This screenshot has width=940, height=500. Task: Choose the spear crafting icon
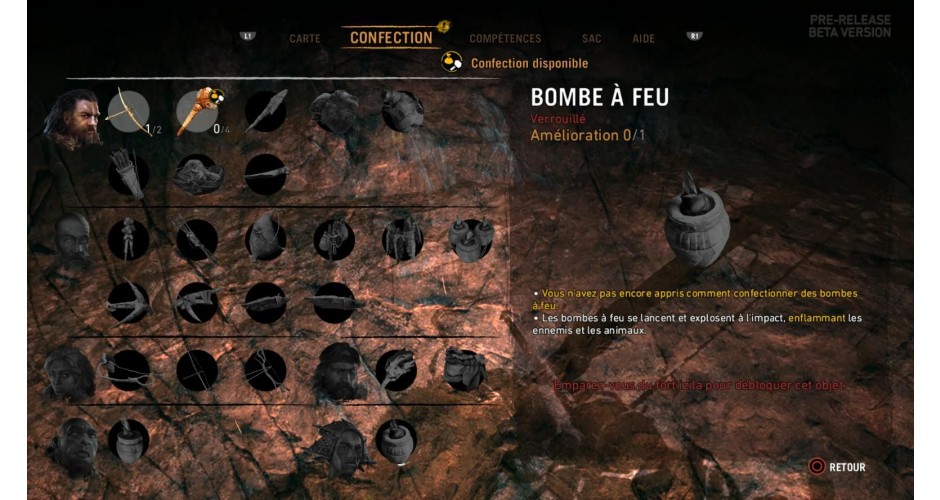pyautogui.click(x=266, y=112)
